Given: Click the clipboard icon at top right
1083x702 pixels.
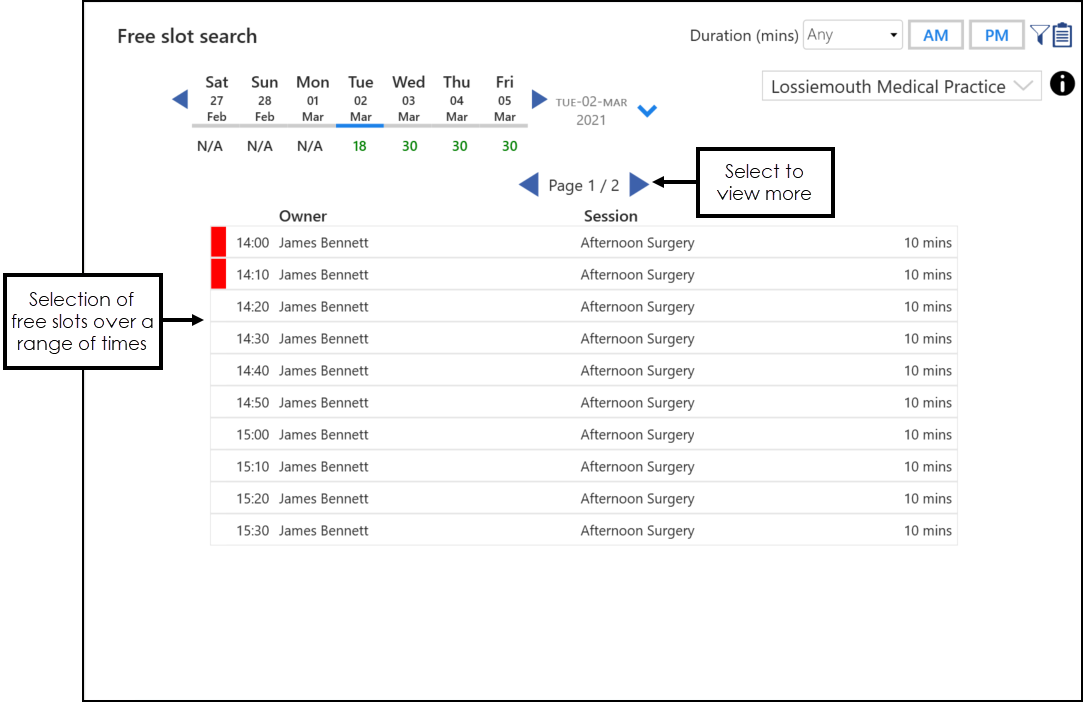Looking at the screenshot, I should [1061, 36].
